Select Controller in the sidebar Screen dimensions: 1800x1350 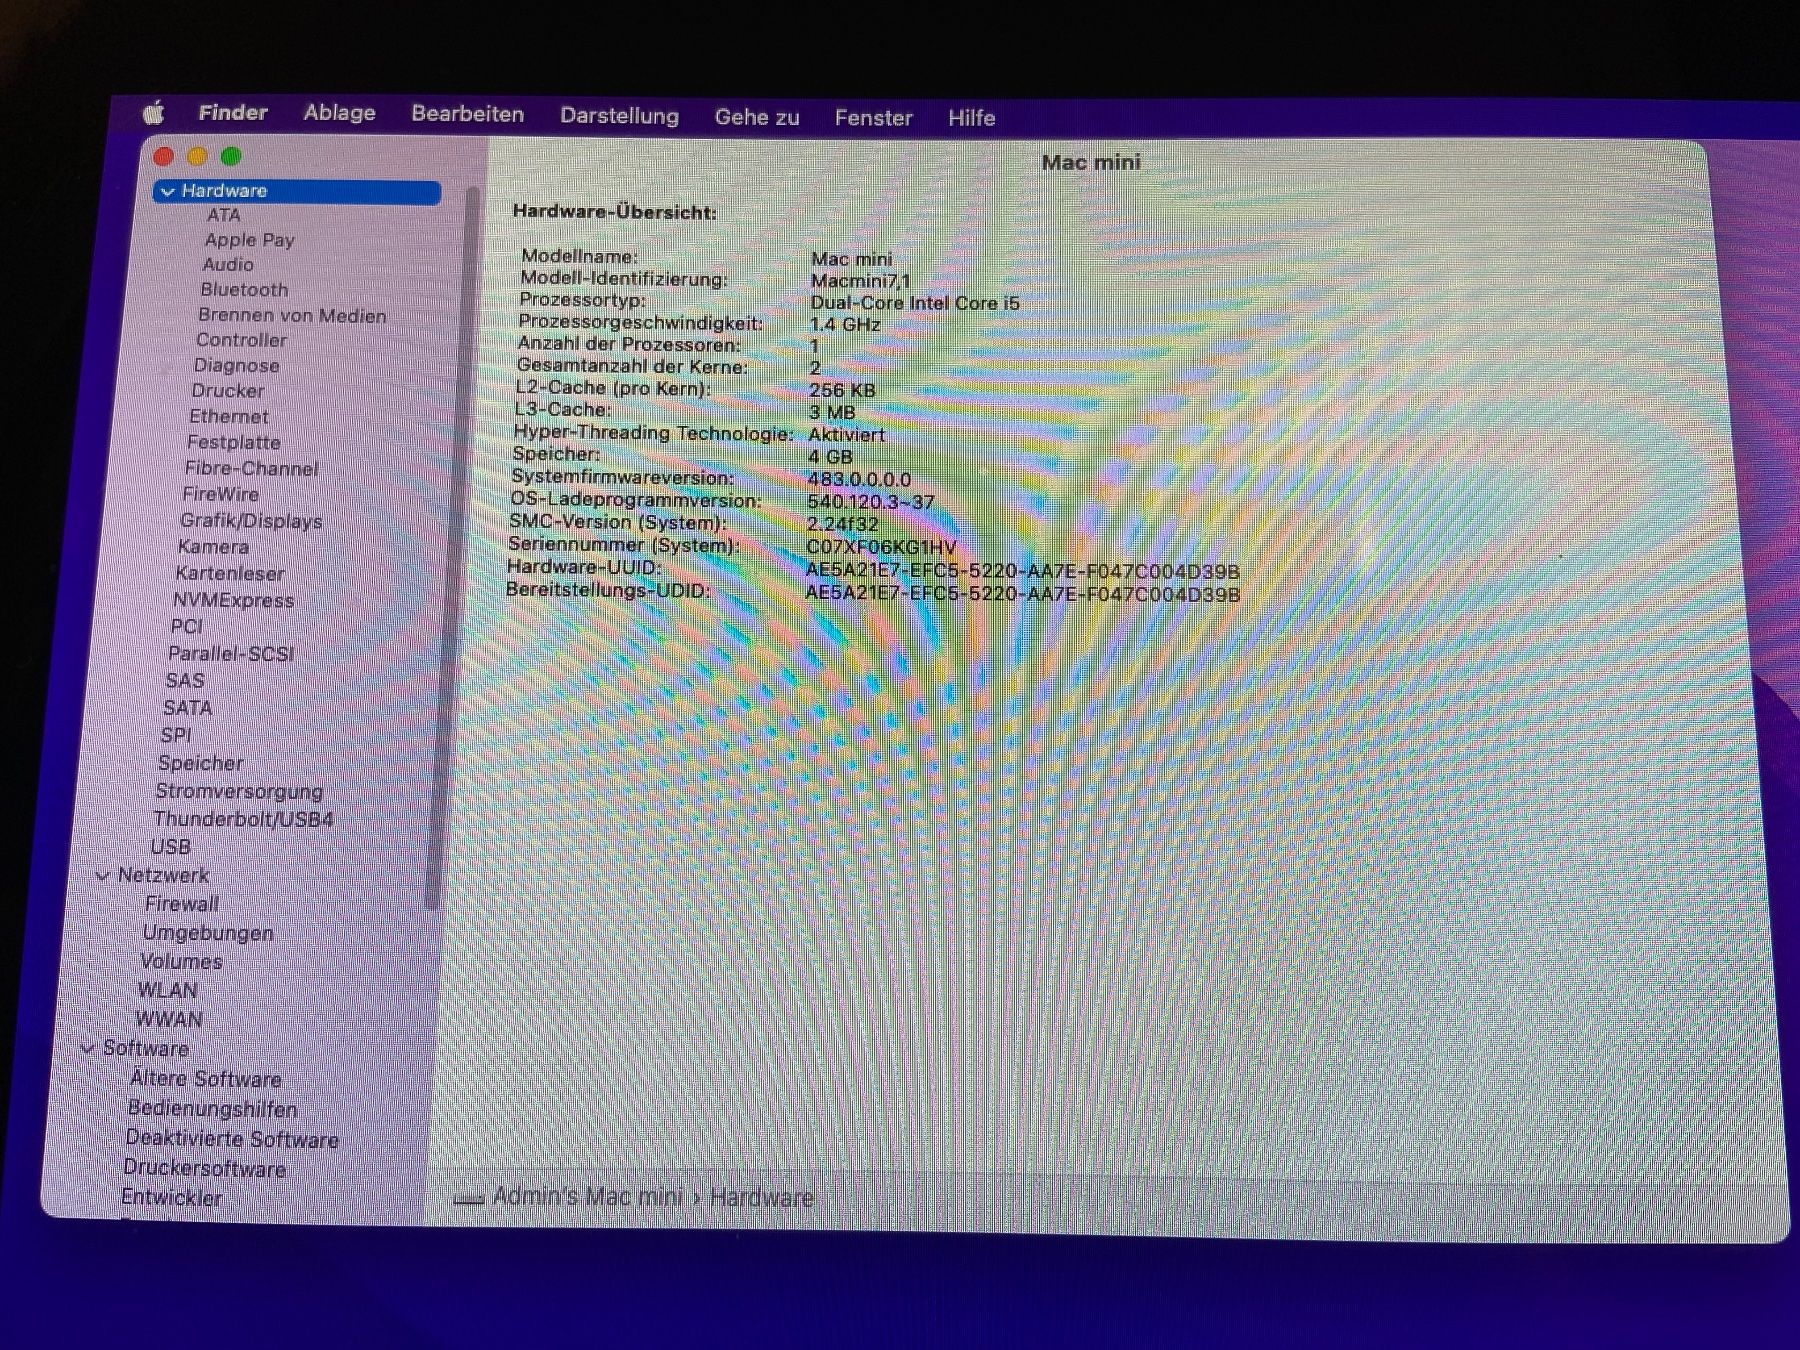[x=241, y=340]
